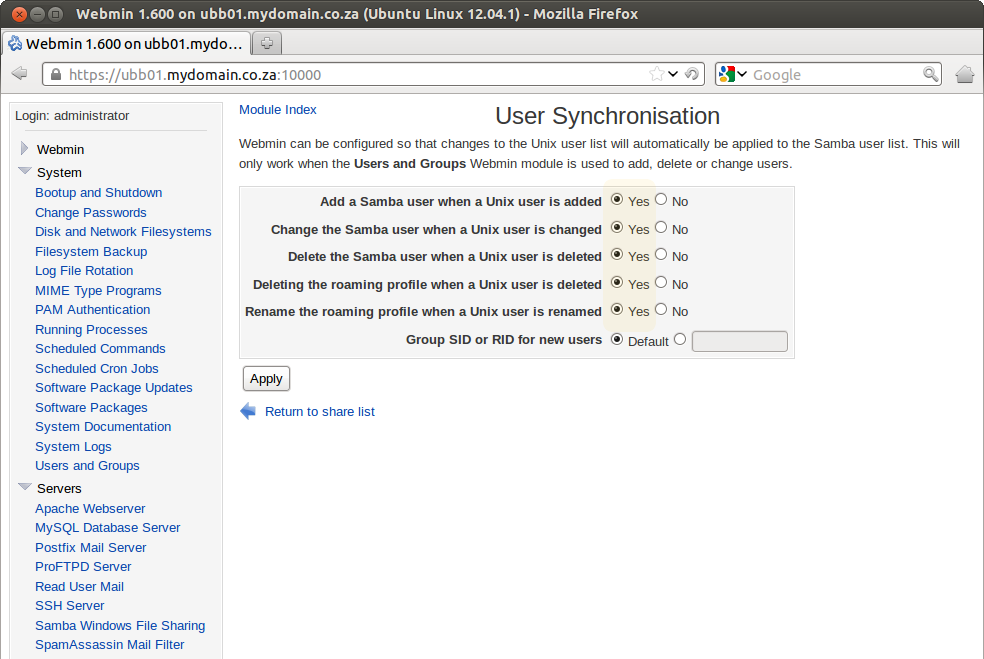Follow the Return to share list link

[319, 412]
